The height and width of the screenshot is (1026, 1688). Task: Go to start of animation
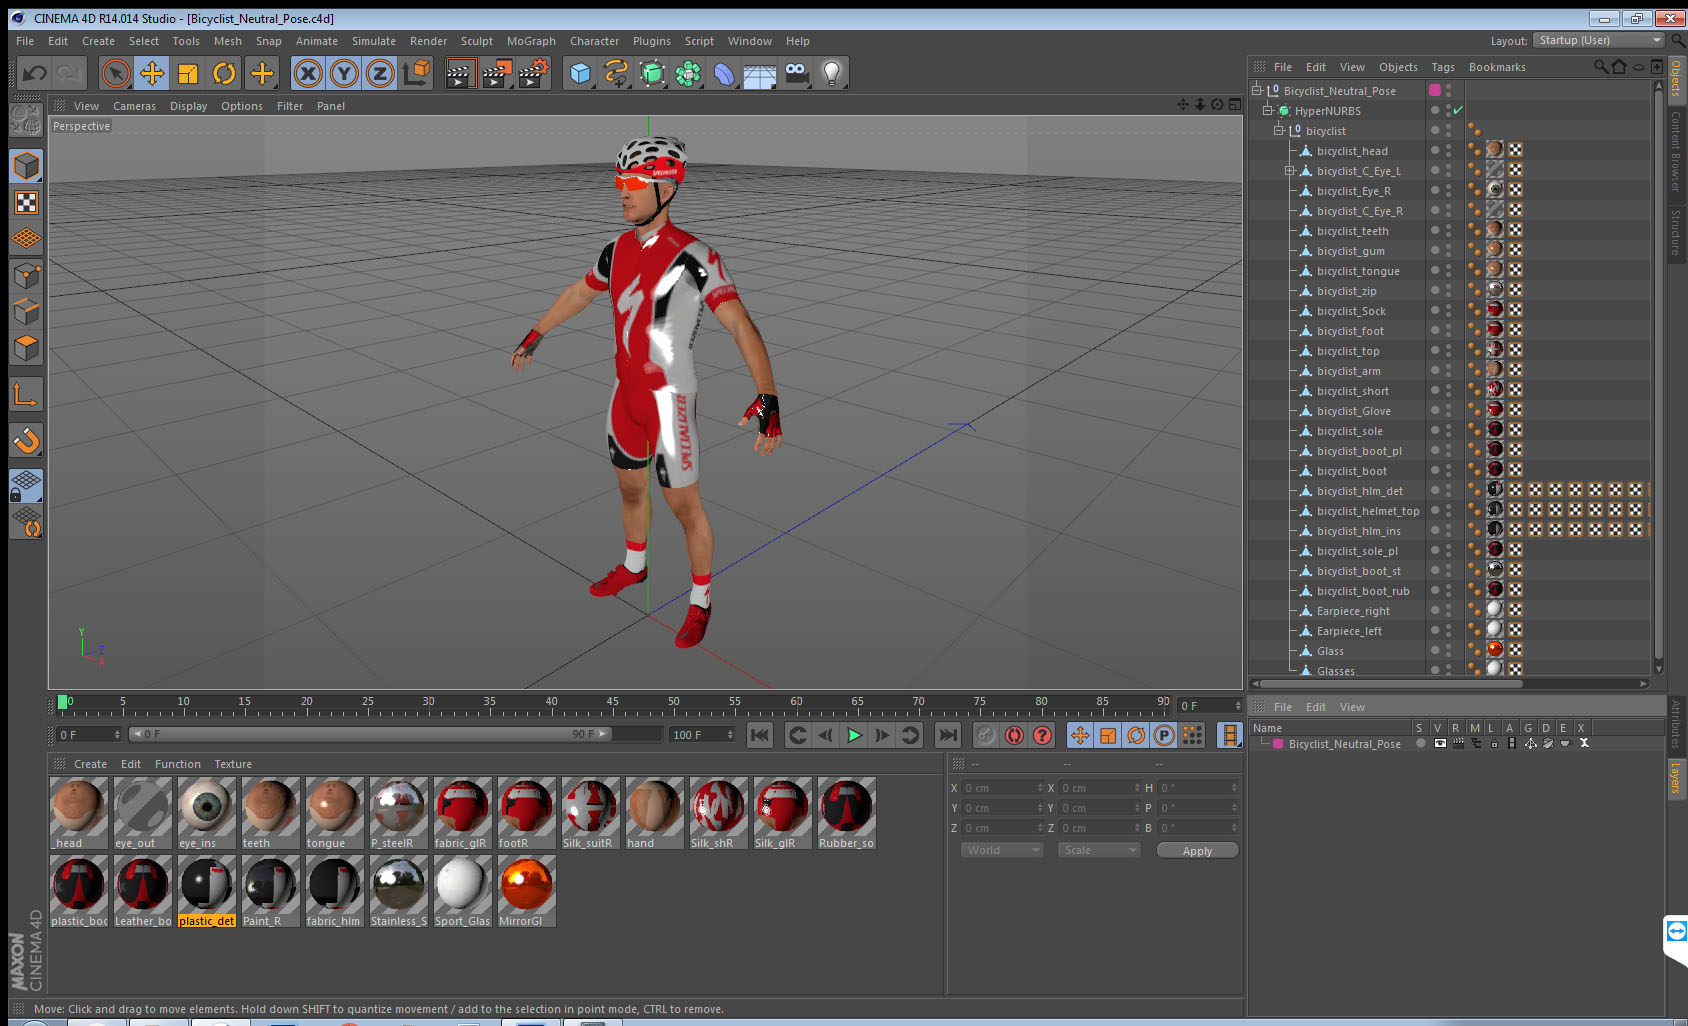(x=760, y=735)
